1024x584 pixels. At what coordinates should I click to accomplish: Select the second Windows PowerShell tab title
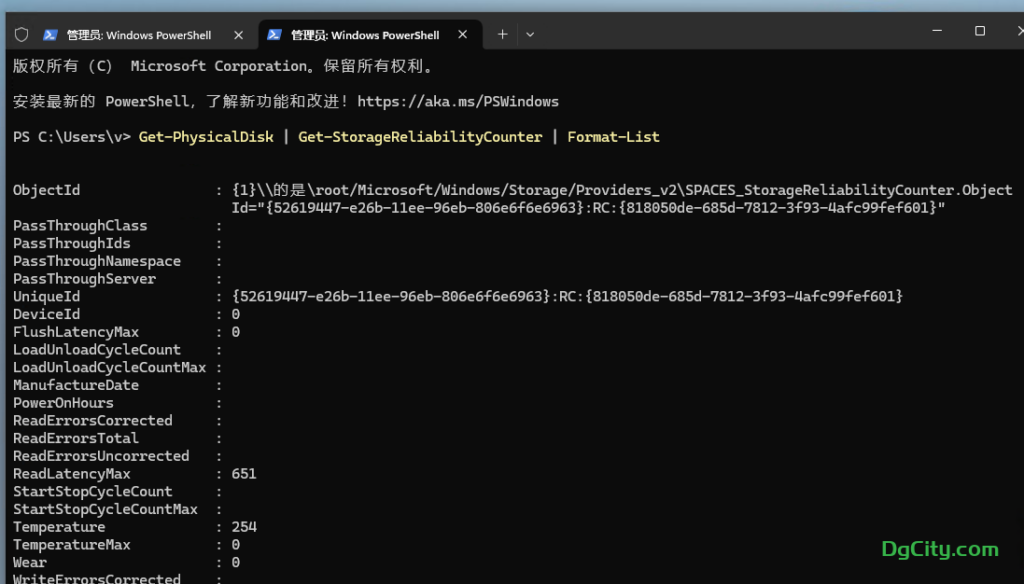pos(364,35)
